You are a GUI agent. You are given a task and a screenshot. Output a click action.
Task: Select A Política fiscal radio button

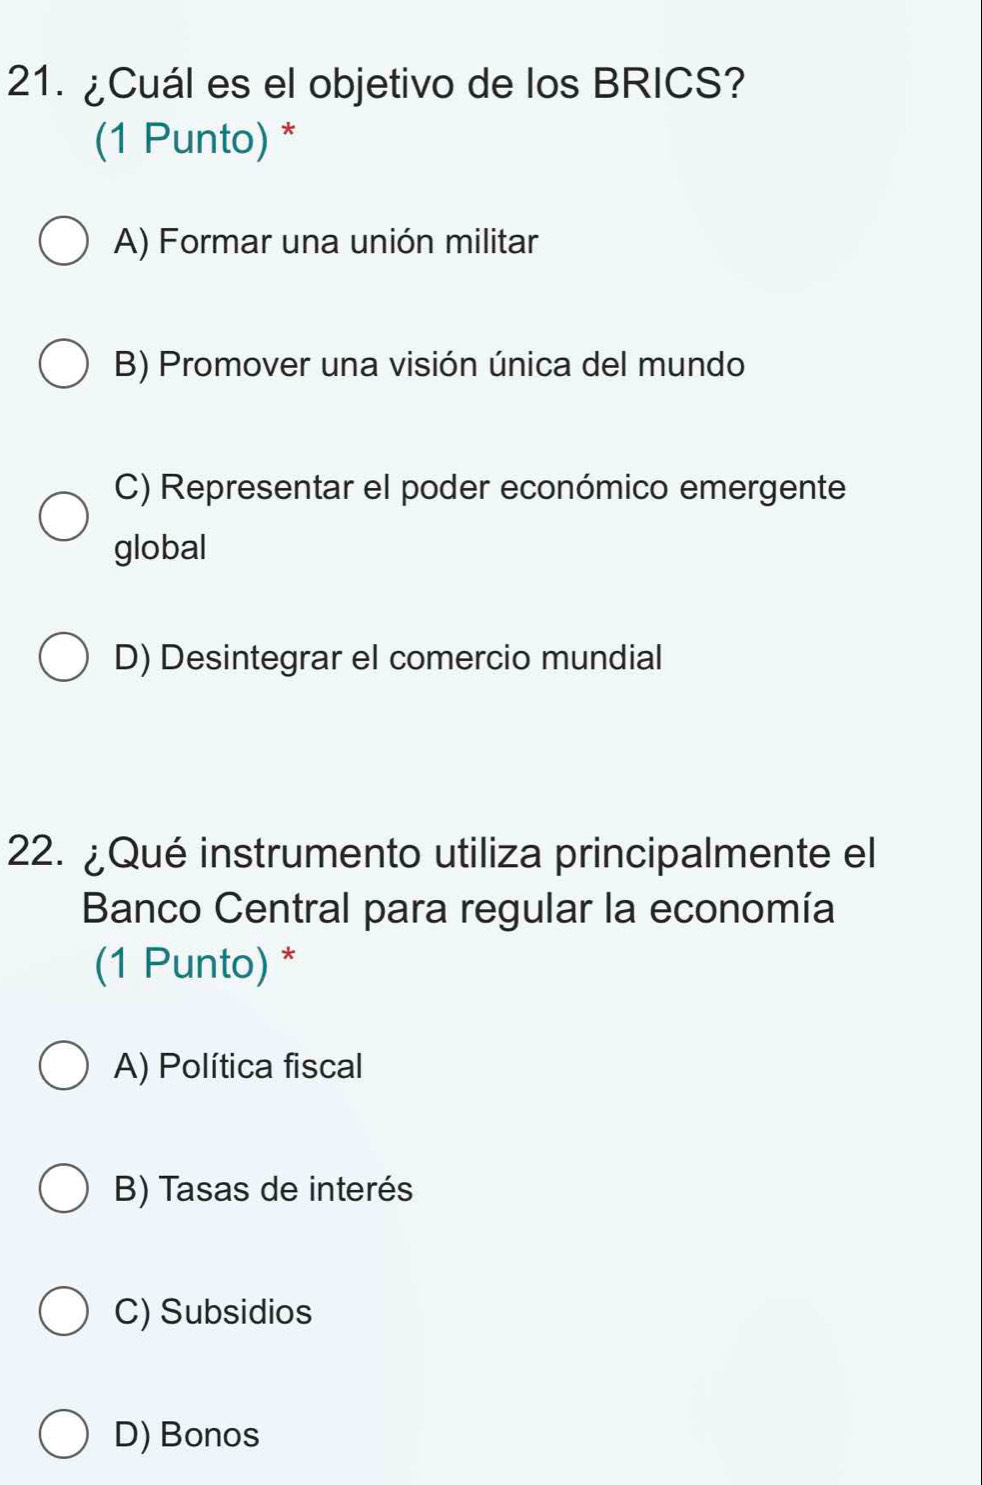click(63, 1066)
